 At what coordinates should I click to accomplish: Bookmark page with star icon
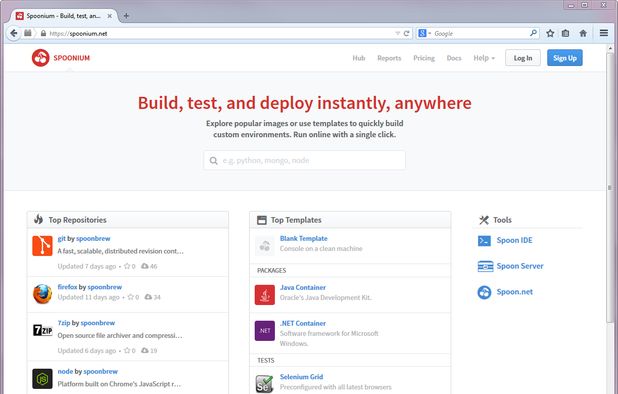pos(550,33)
